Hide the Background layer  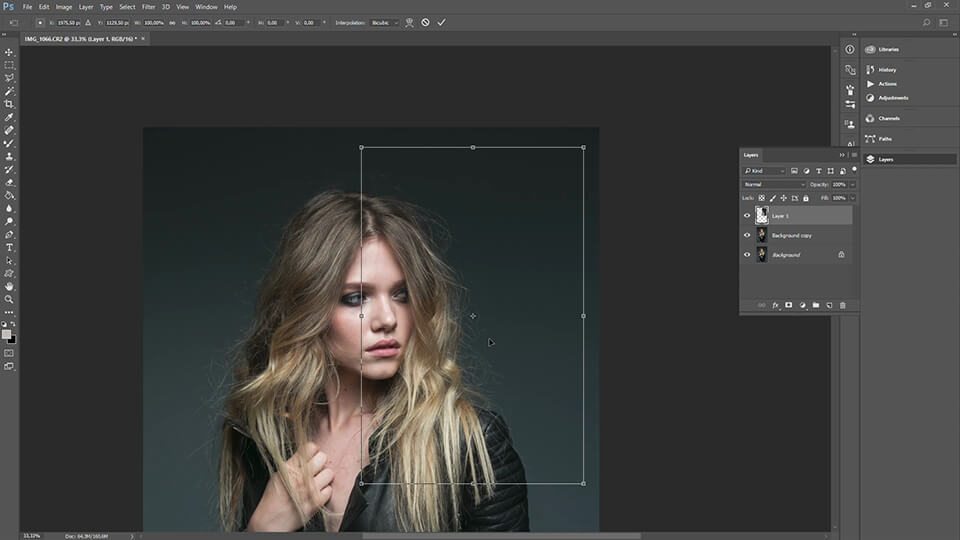tap(747, 255)
